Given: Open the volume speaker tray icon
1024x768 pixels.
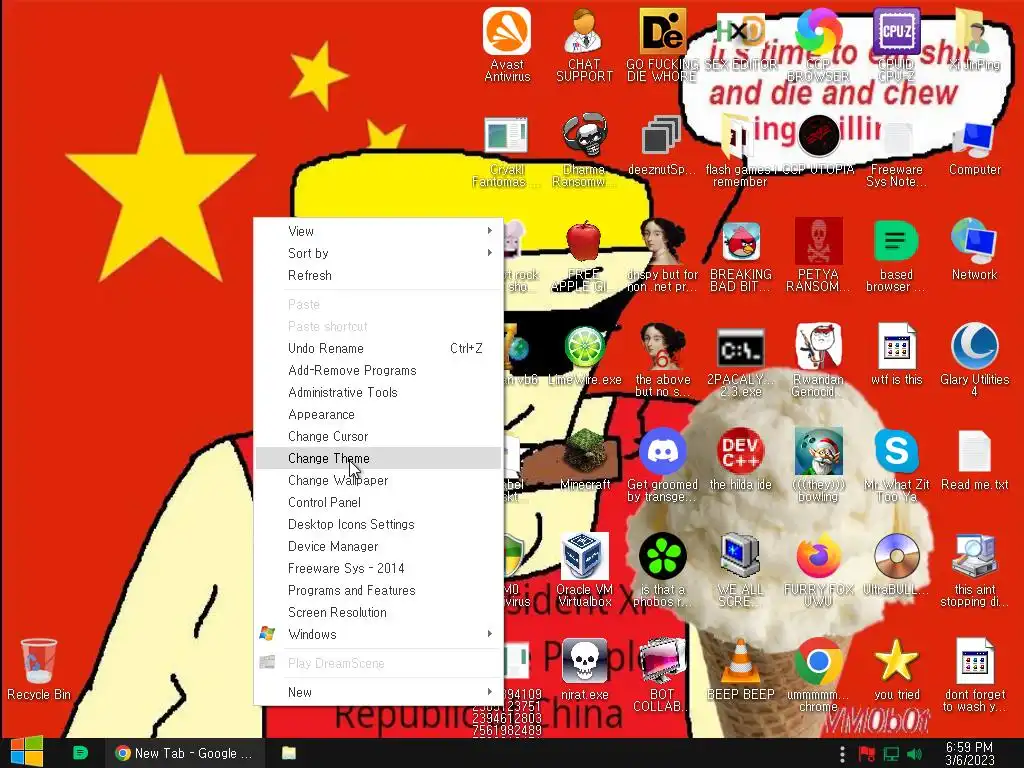Looking at the screenshot, I should [x=915, y=755].
